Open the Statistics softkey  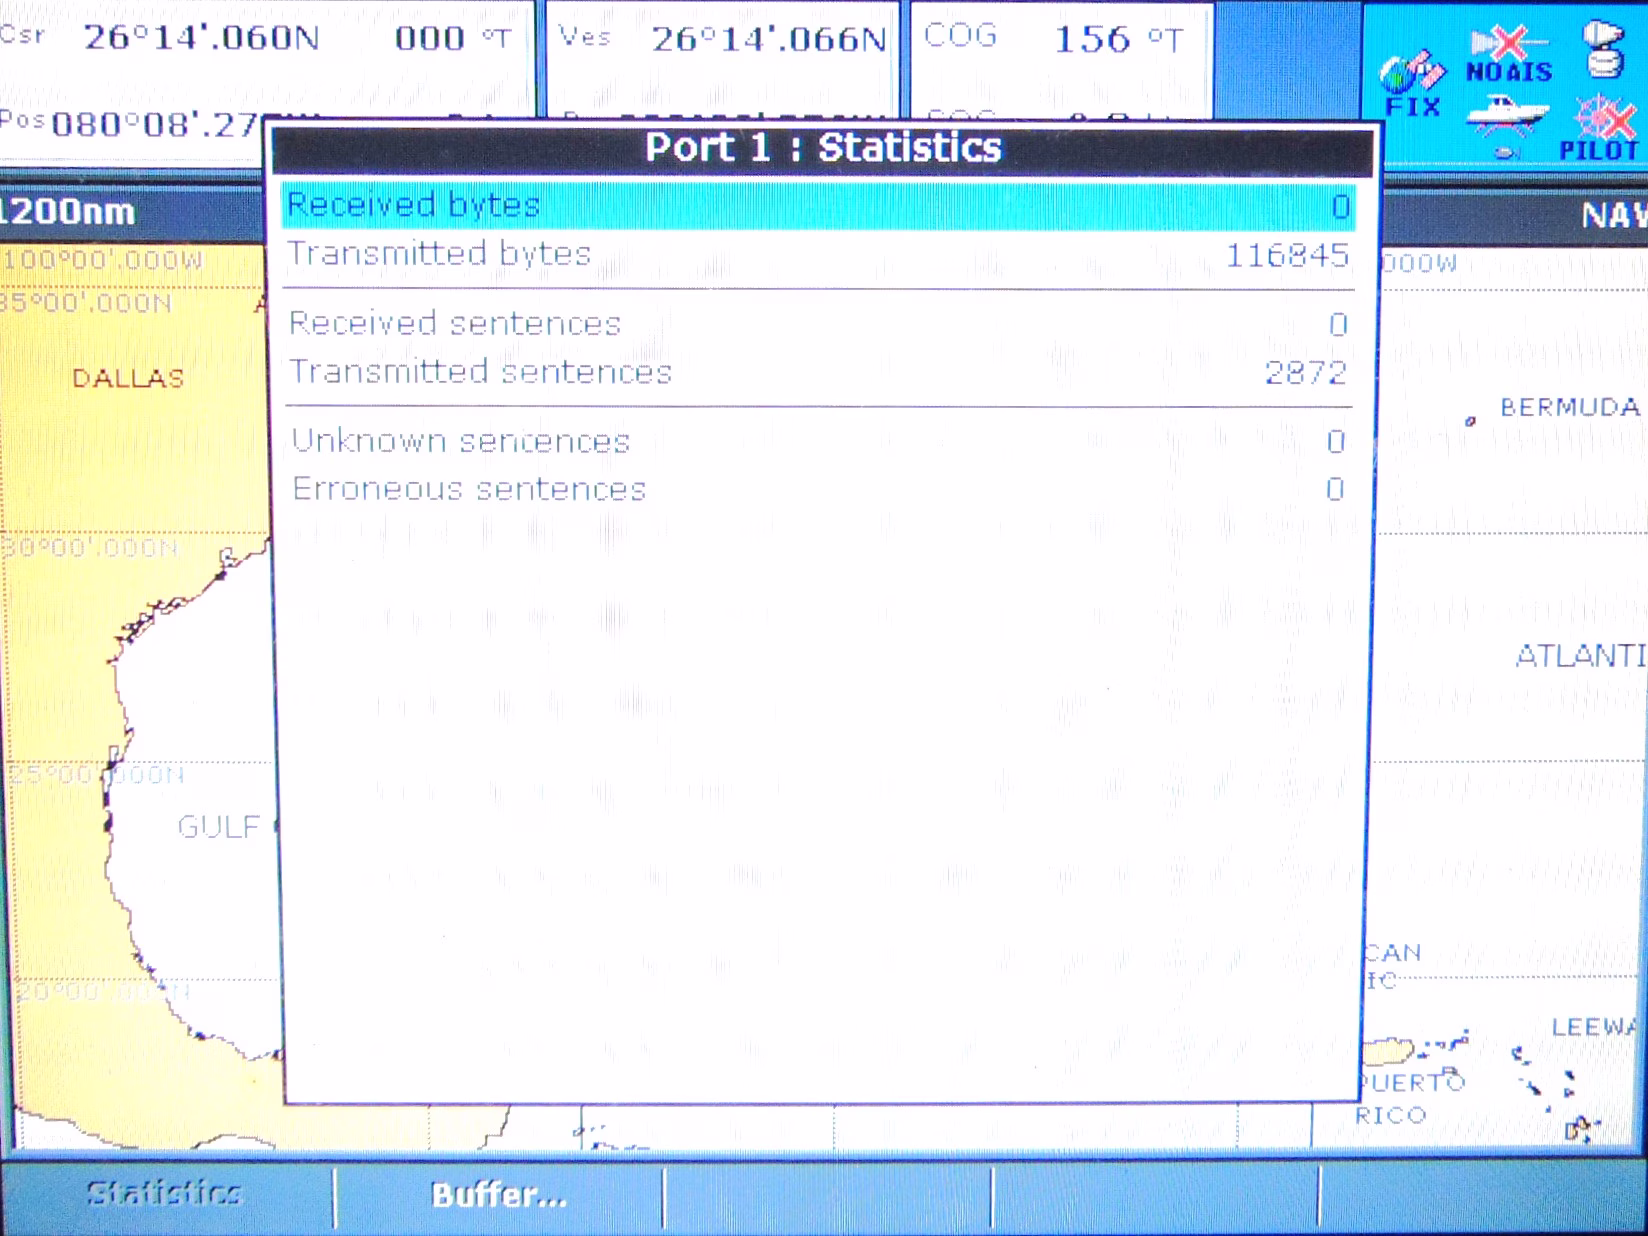(165, 1193)
